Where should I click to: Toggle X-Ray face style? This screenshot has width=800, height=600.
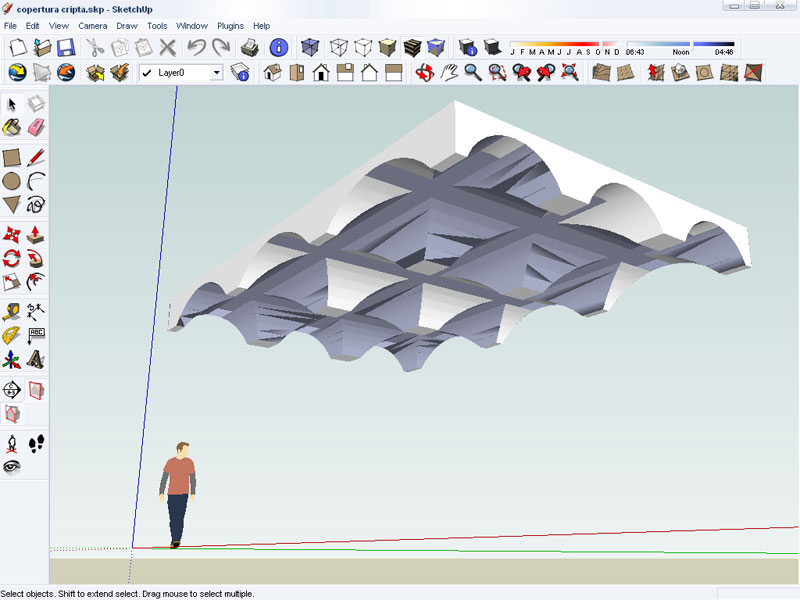point(310,47)
